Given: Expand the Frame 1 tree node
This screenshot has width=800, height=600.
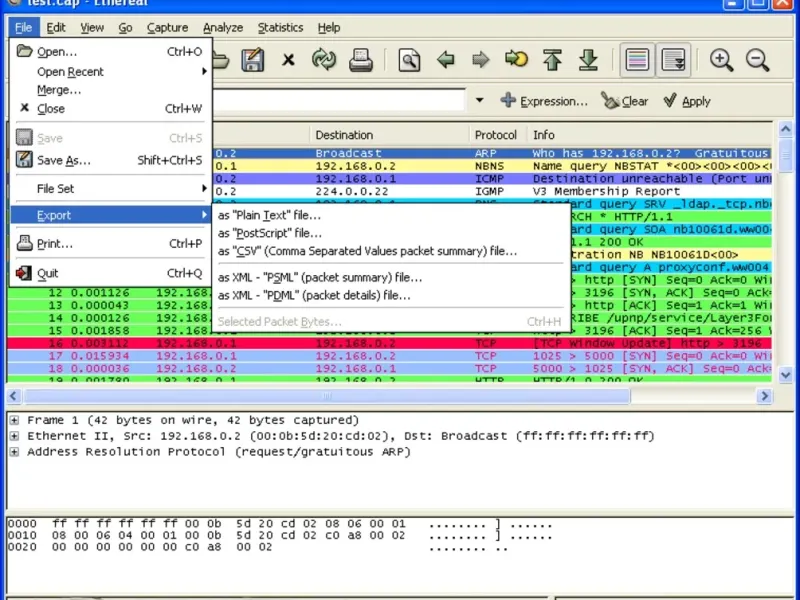Looking at the screenshot, I should (14, 421).
